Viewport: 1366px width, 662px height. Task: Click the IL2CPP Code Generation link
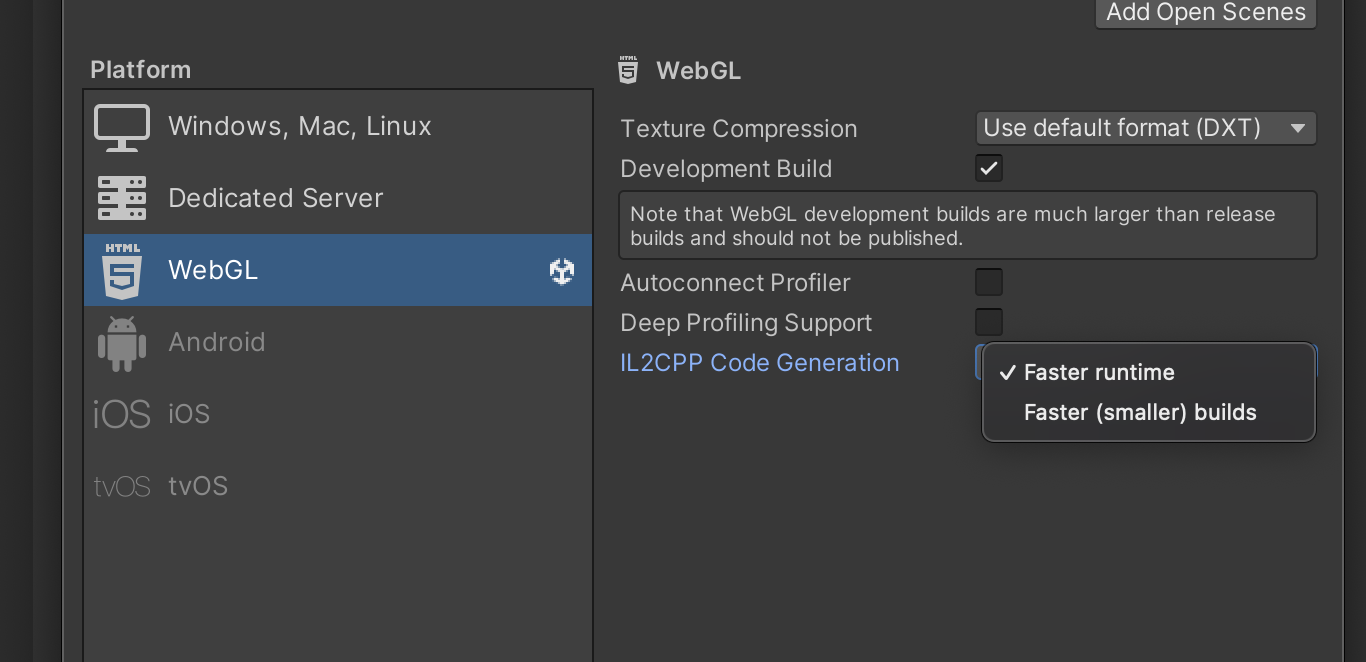[759, 362]
